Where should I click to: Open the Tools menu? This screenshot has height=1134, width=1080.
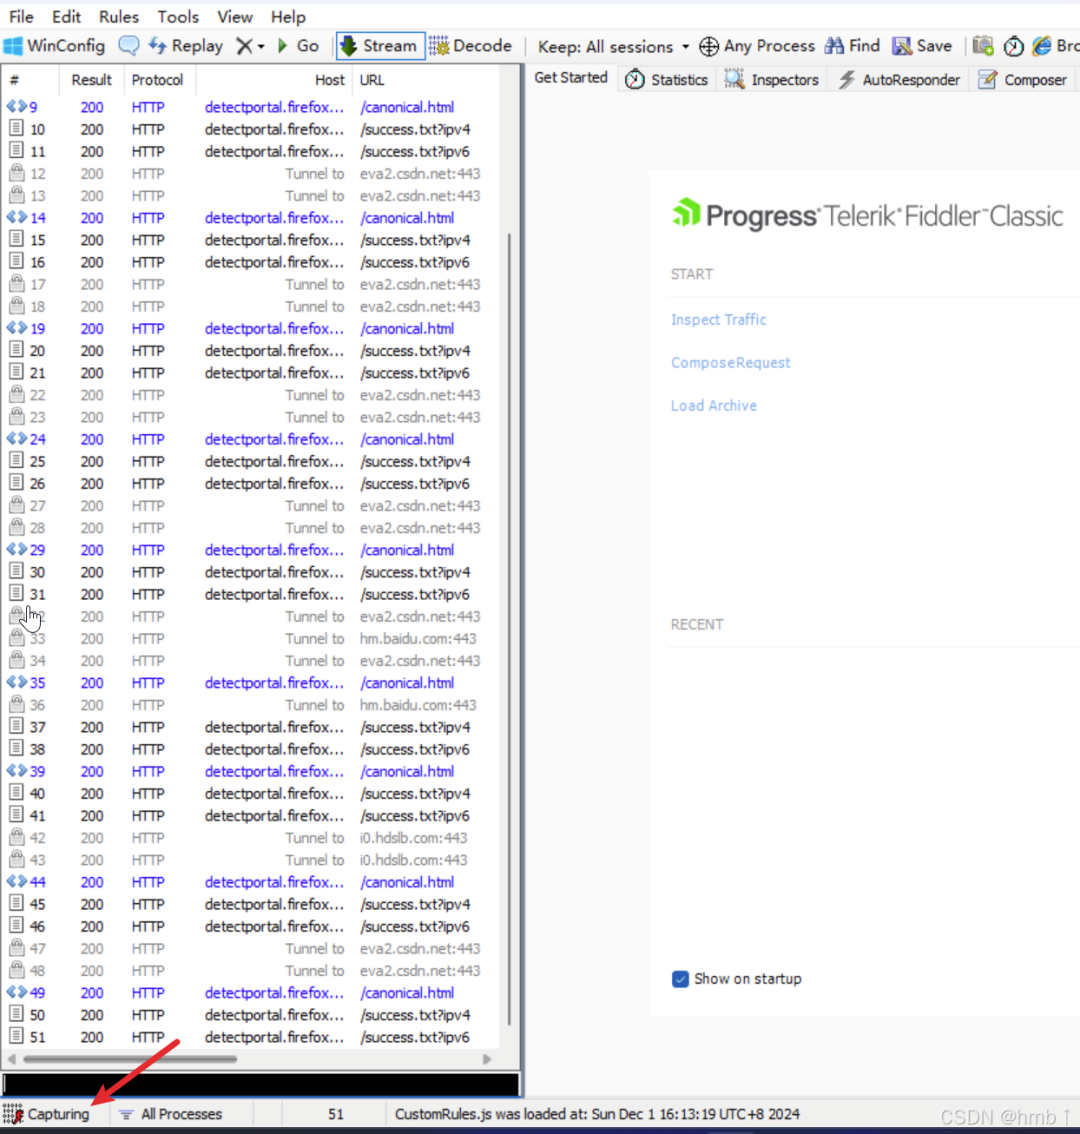pyautogui.click(x=178, y=17)
